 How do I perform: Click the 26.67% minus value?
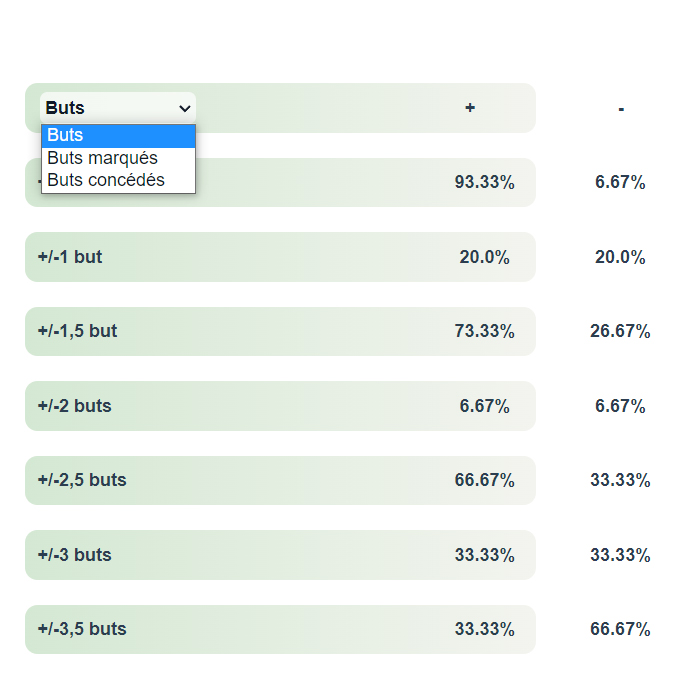click(620, 331)
